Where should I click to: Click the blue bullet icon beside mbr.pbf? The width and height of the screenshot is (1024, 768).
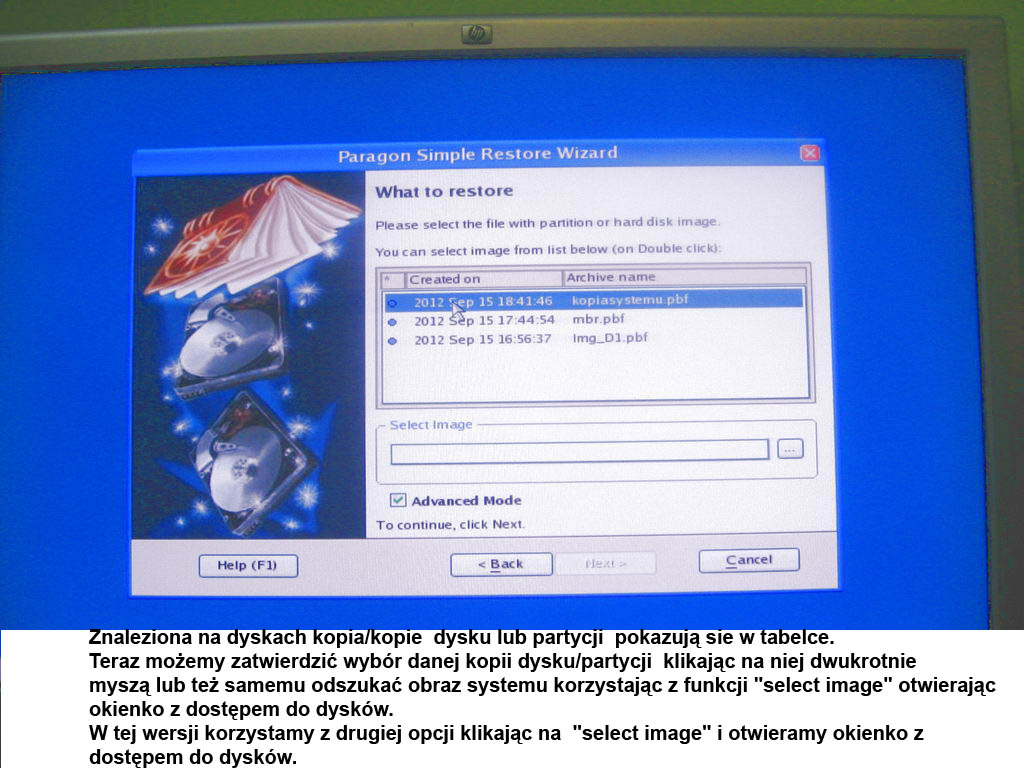tap(392, 322)
